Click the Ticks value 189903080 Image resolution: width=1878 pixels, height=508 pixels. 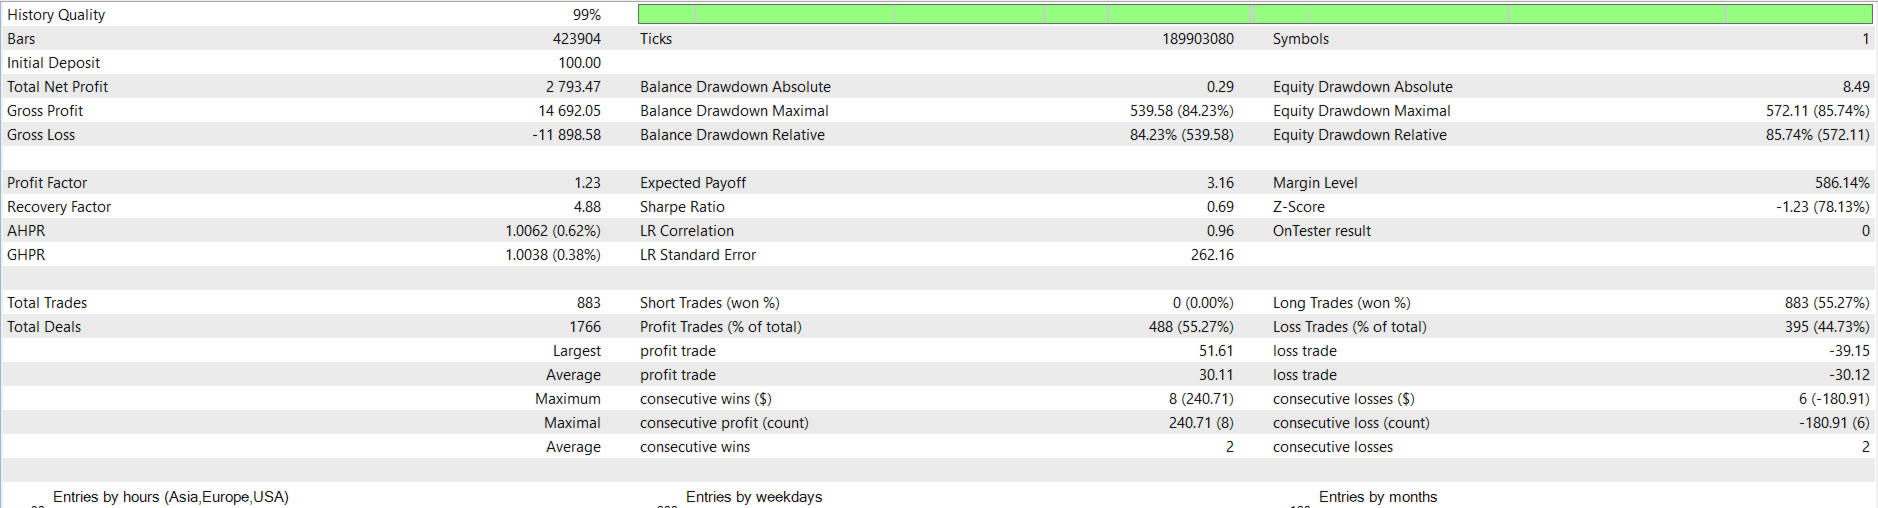1197,39
